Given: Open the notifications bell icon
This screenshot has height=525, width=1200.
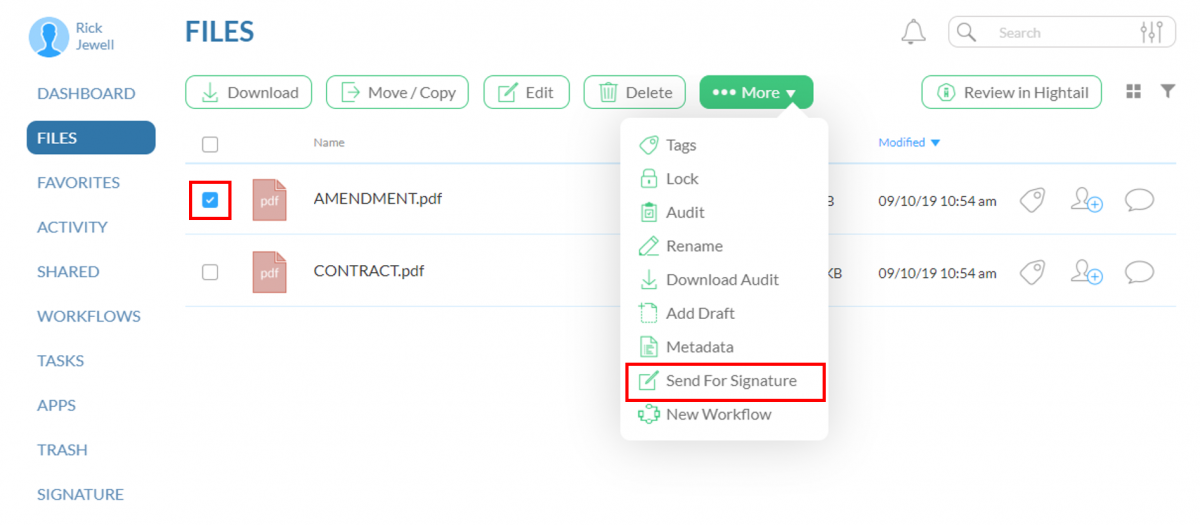Looking at the screenshot, I should [x=913, y=33].
